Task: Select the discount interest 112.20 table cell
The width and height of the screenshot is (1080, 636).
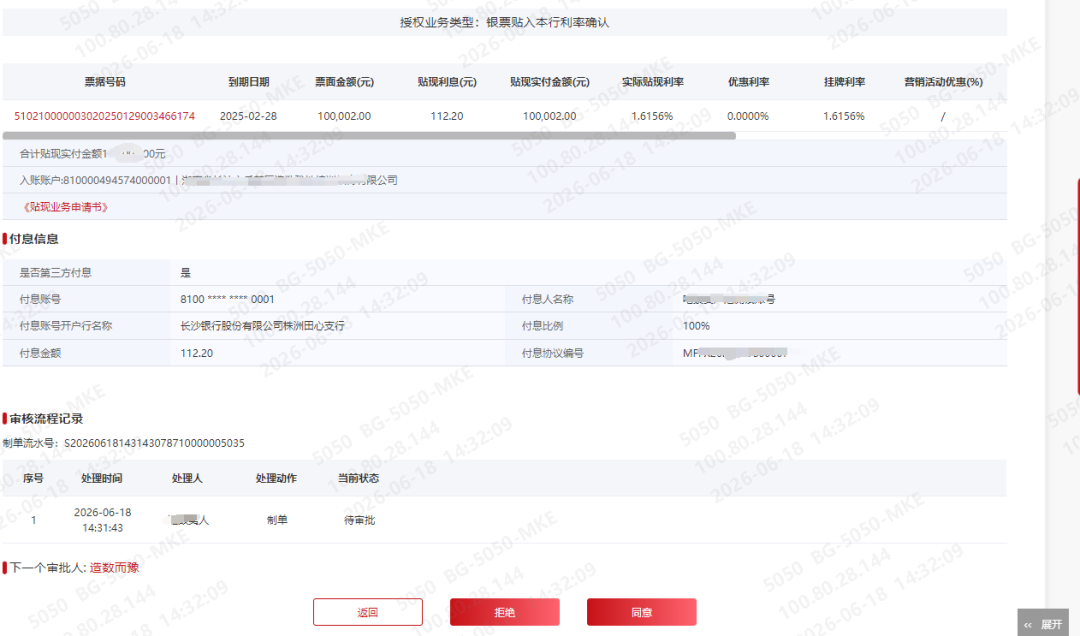Action: point(447,116)
